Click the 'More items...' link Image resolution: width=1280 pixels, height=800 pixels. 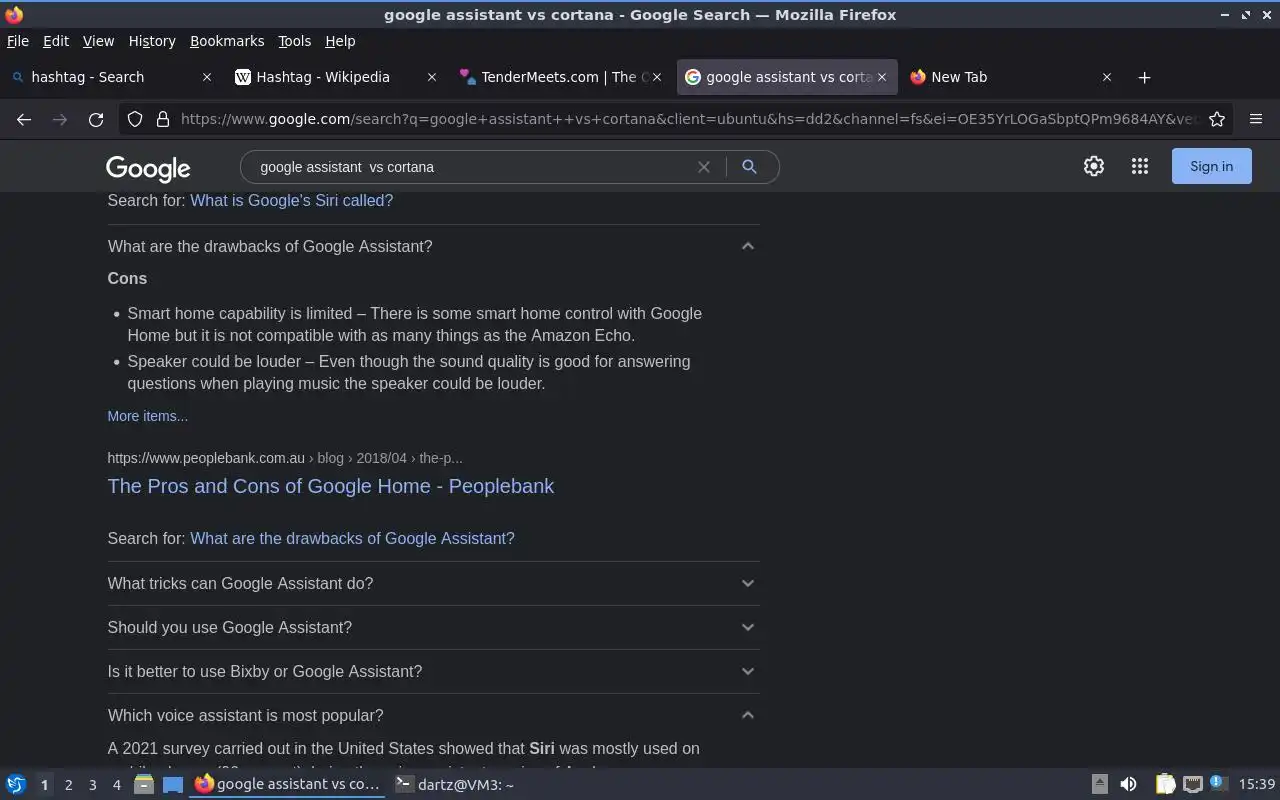tap(147, 416)
